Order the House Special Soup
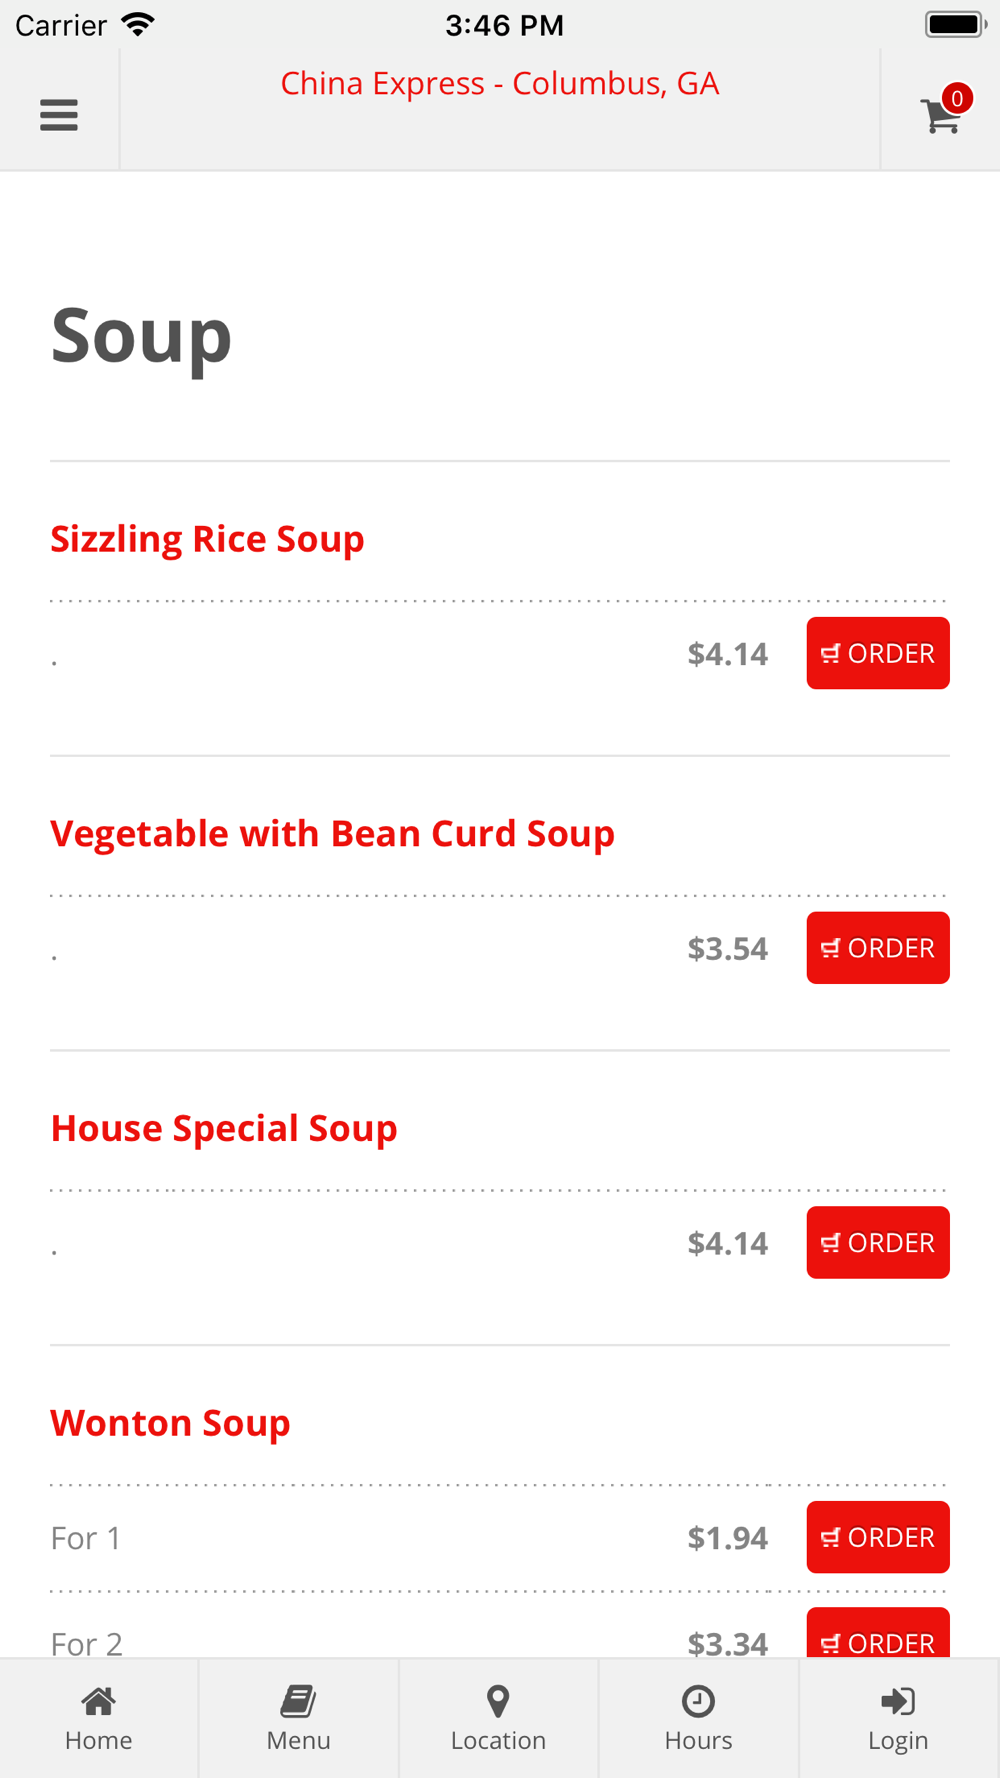Screen dimensions: 1000x1778 click(x=877, y=1242)
